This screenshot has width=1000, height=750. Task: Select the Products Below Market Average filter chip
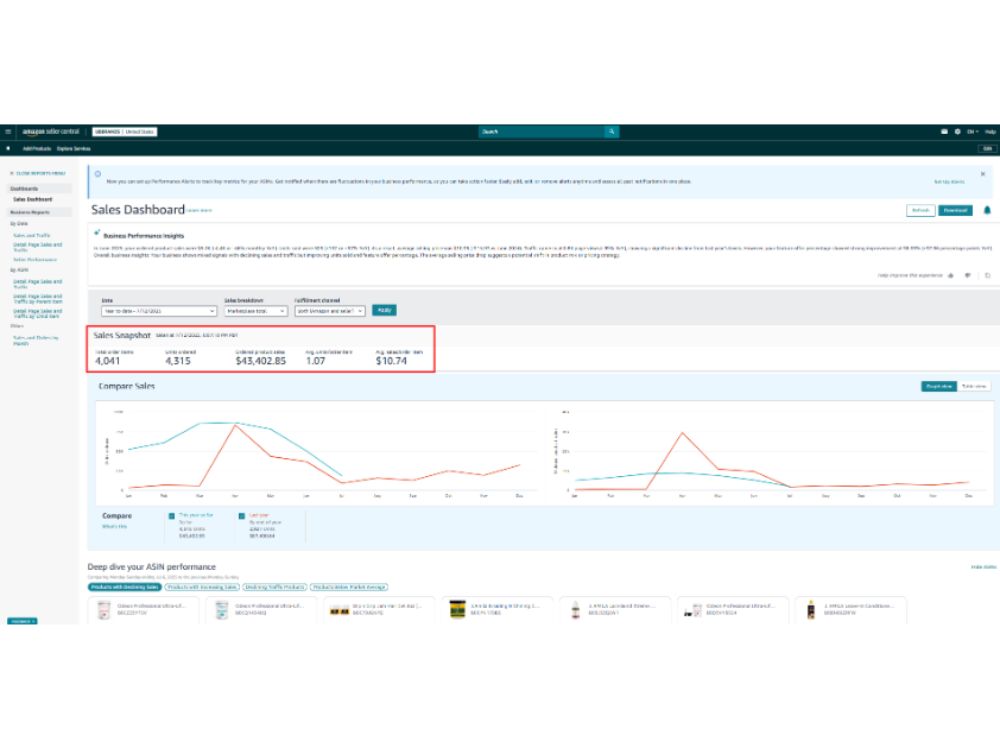349,587
